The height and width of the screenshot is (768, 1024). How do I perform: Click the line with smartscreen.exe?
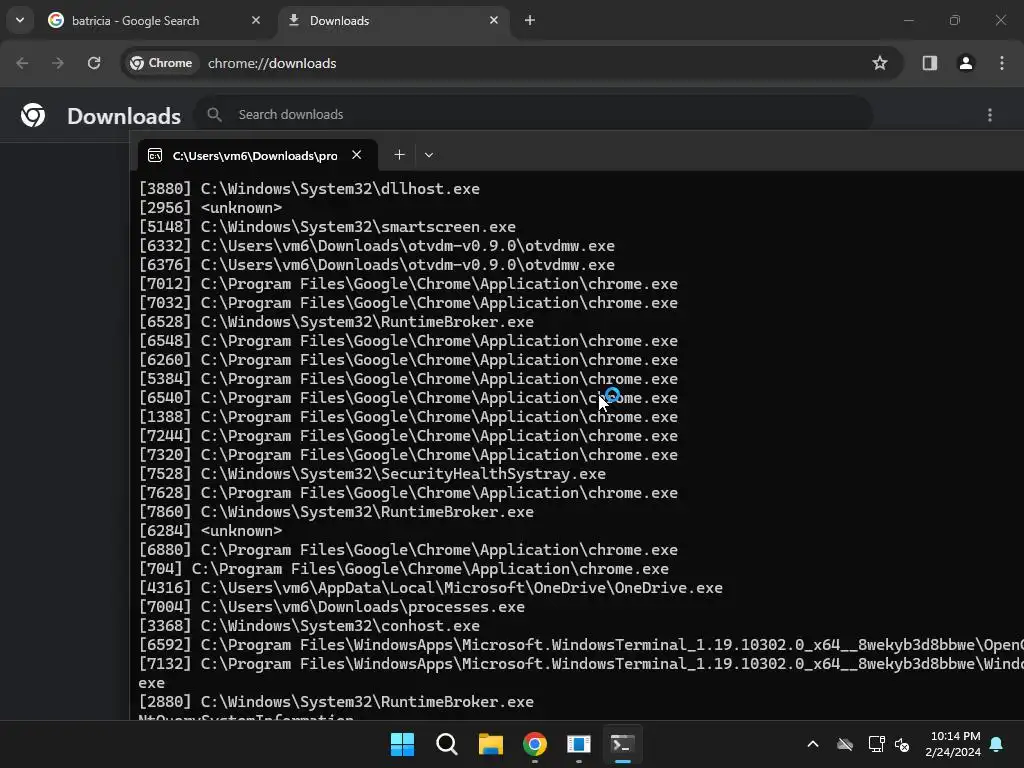point(327,227)
